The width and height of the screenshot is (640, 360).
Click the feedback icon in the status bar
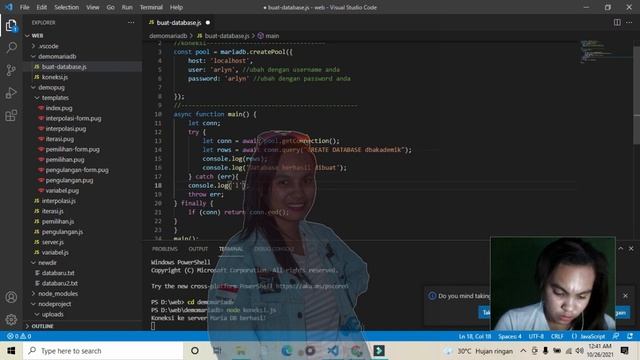click(x=616, y=336)
